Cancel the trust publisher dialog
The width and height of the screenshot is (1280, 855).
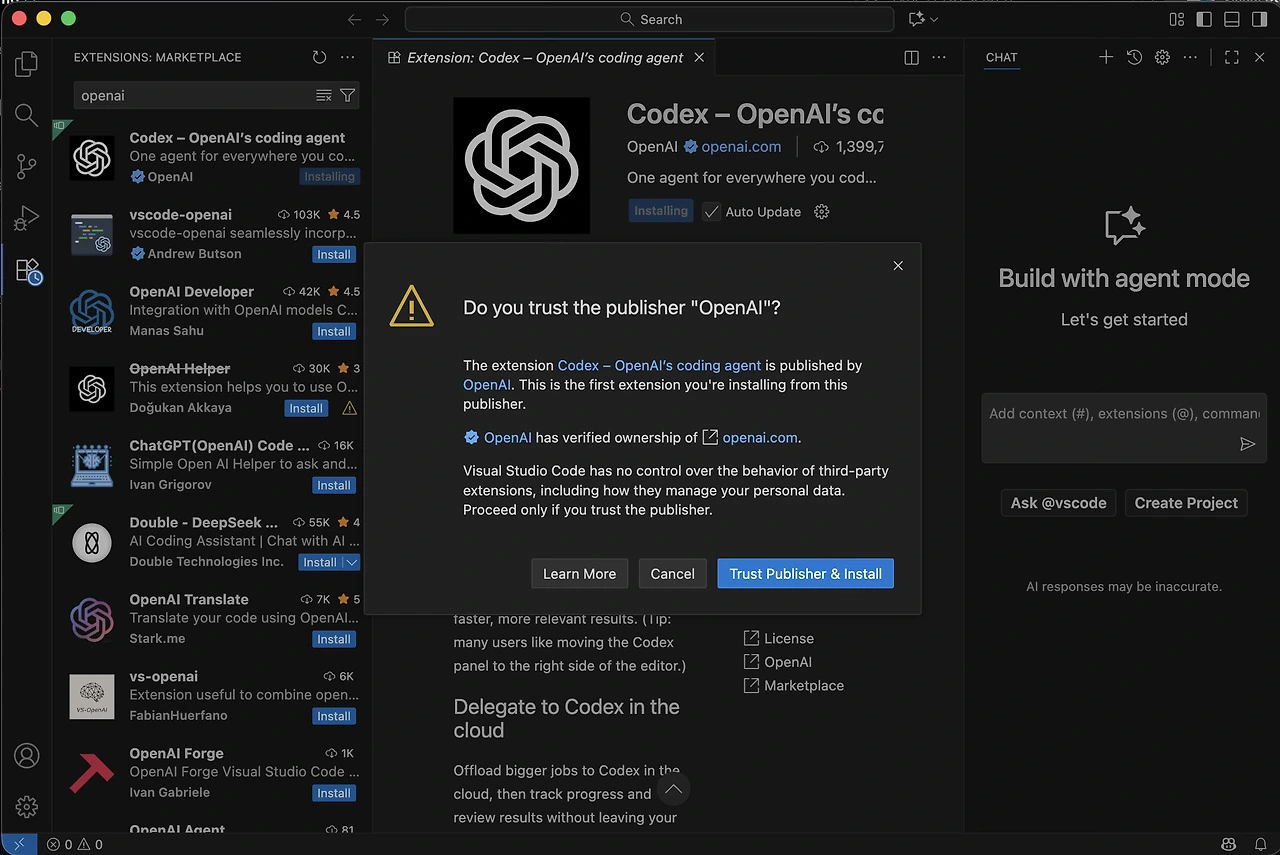(x=672, y=574)
